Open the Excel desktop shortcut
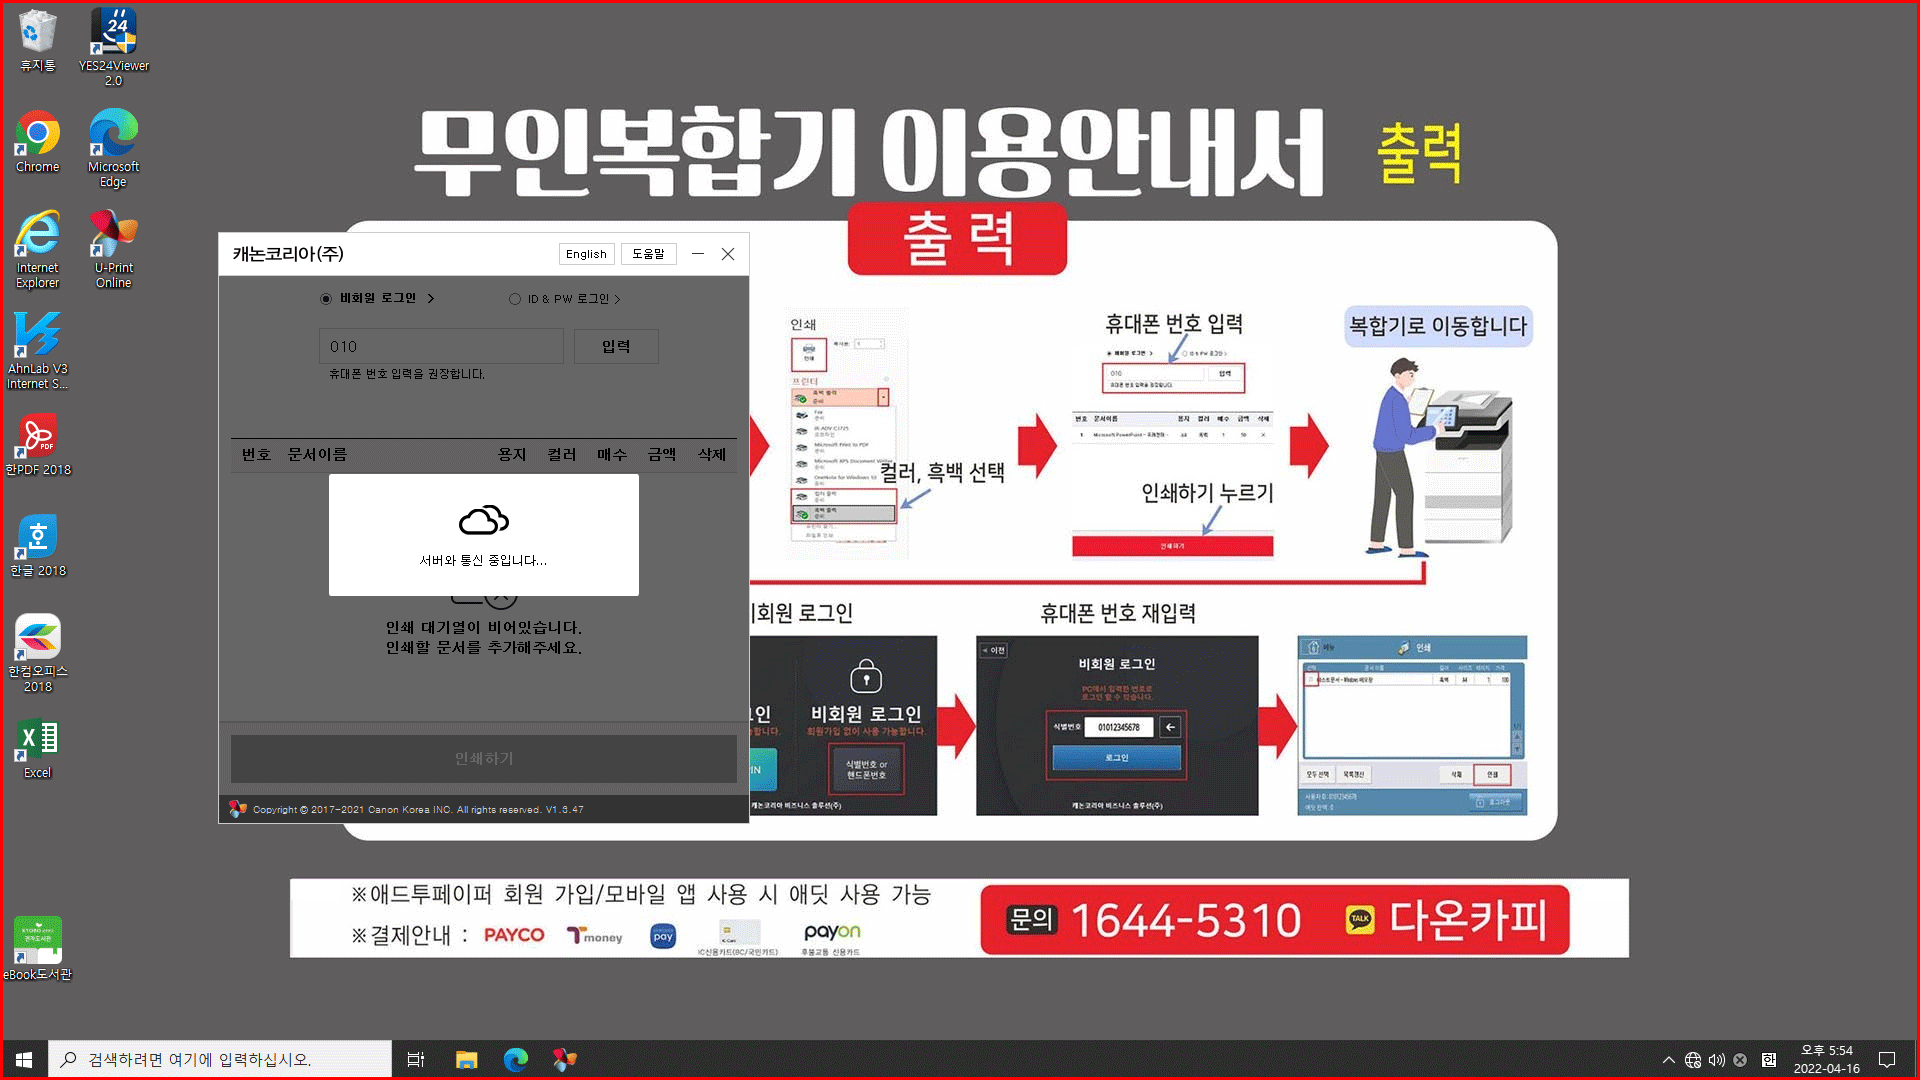This screenshot has width=1920, height=1080. (x=37, y=741)
